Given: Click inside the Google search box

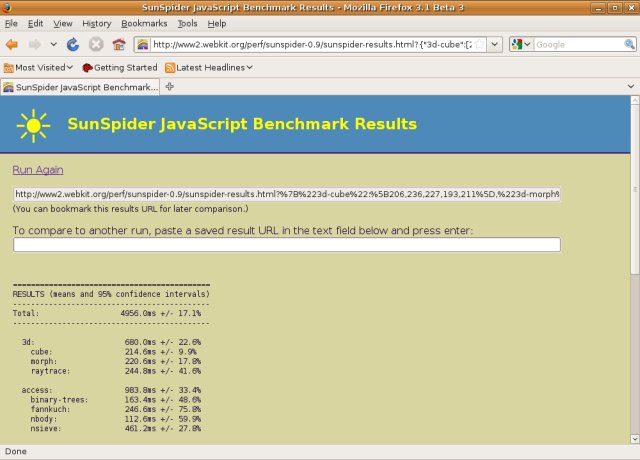Looking at the screenshot, I should pos(578,44).
